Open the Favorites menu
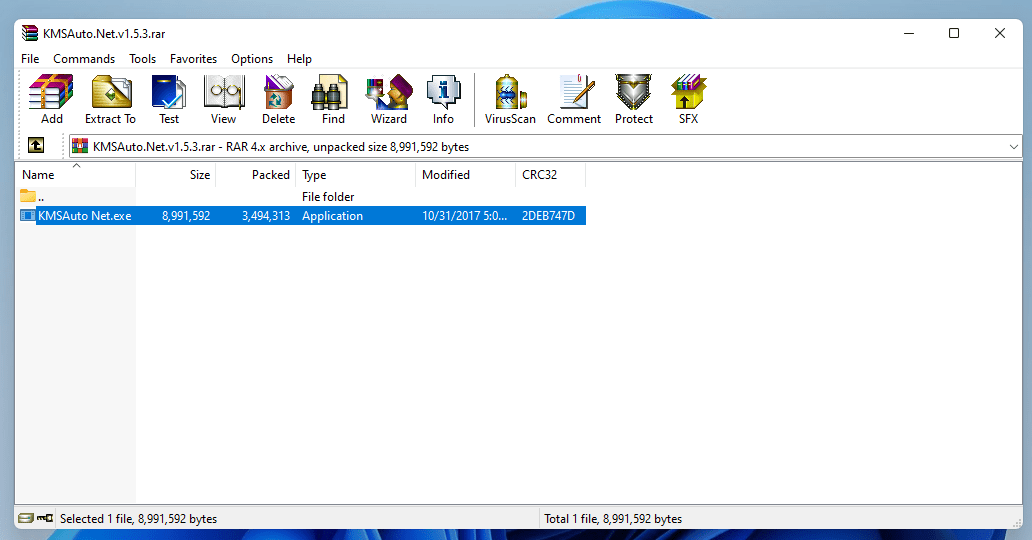The width and height of the screenshot is (1032, 540). [x=194, y=59]
